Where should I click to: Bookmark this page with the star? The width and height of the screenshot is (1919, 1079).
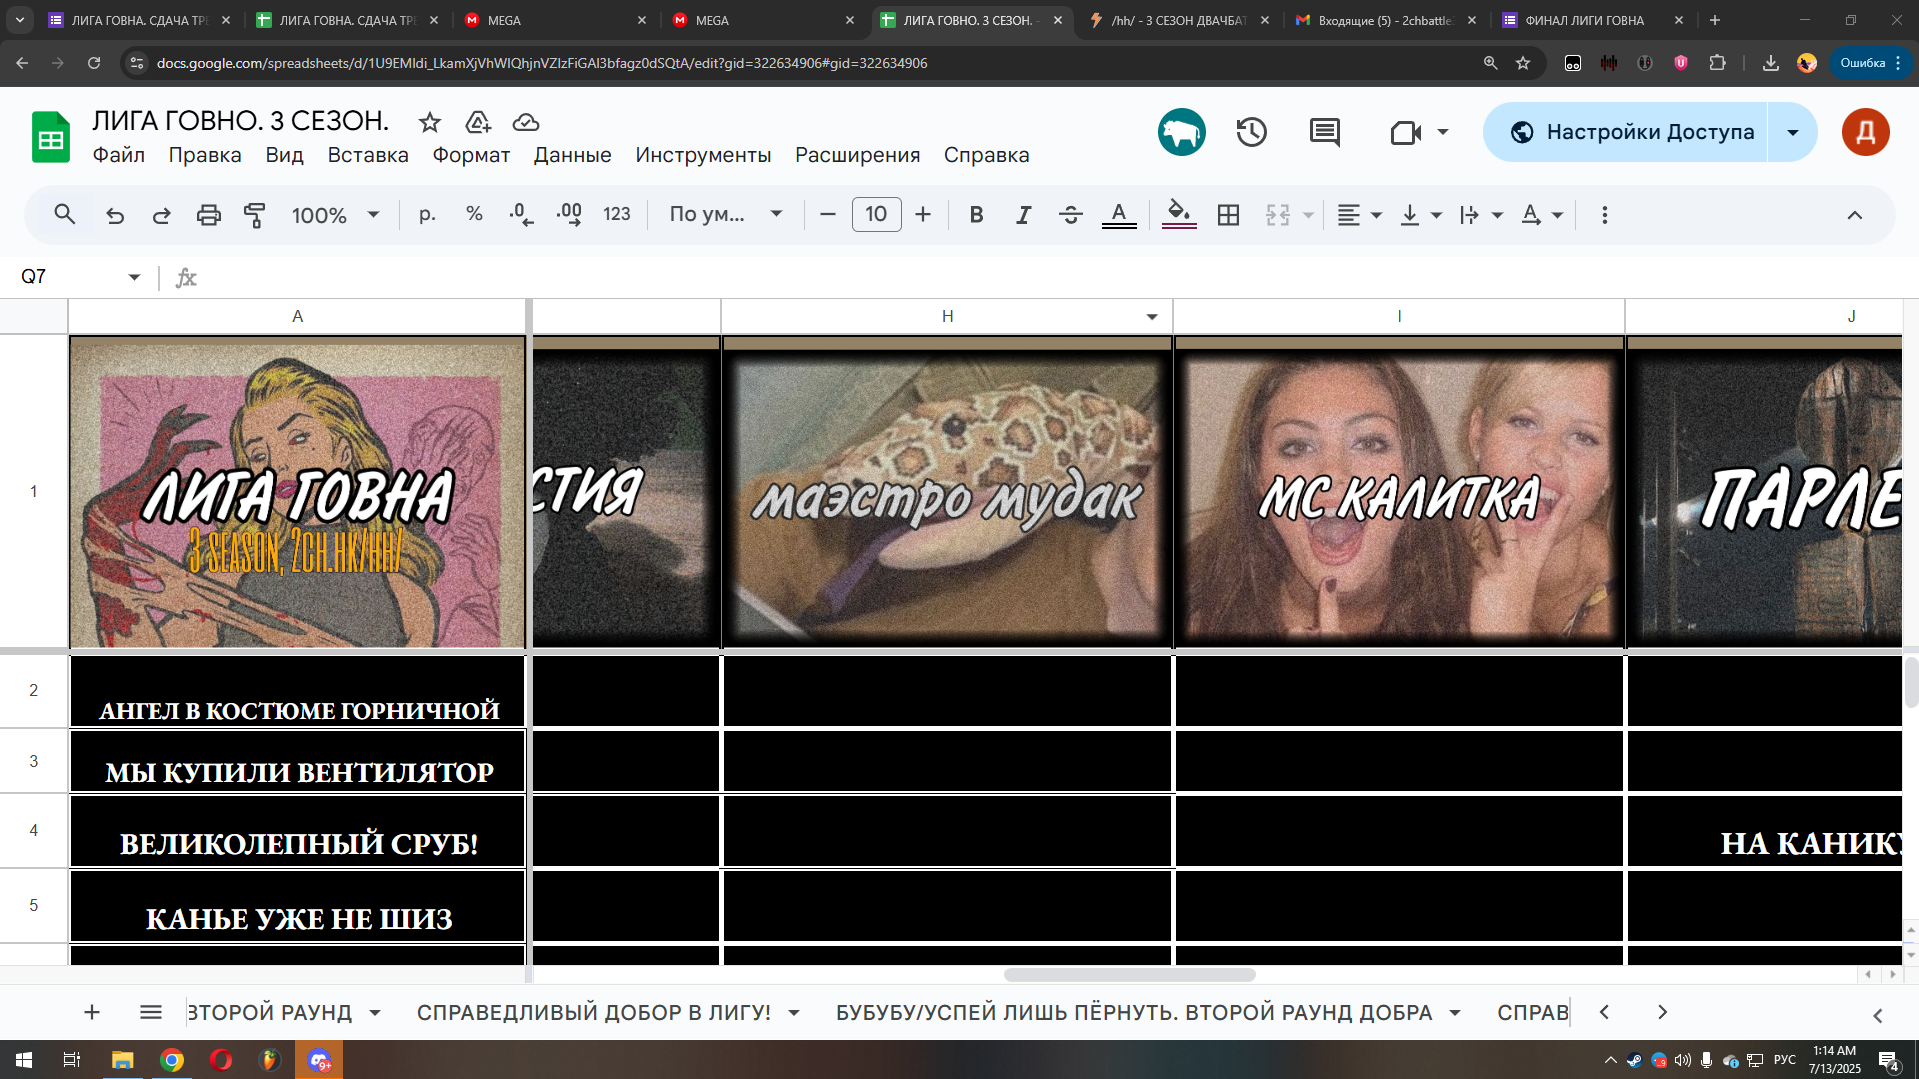1523,63
